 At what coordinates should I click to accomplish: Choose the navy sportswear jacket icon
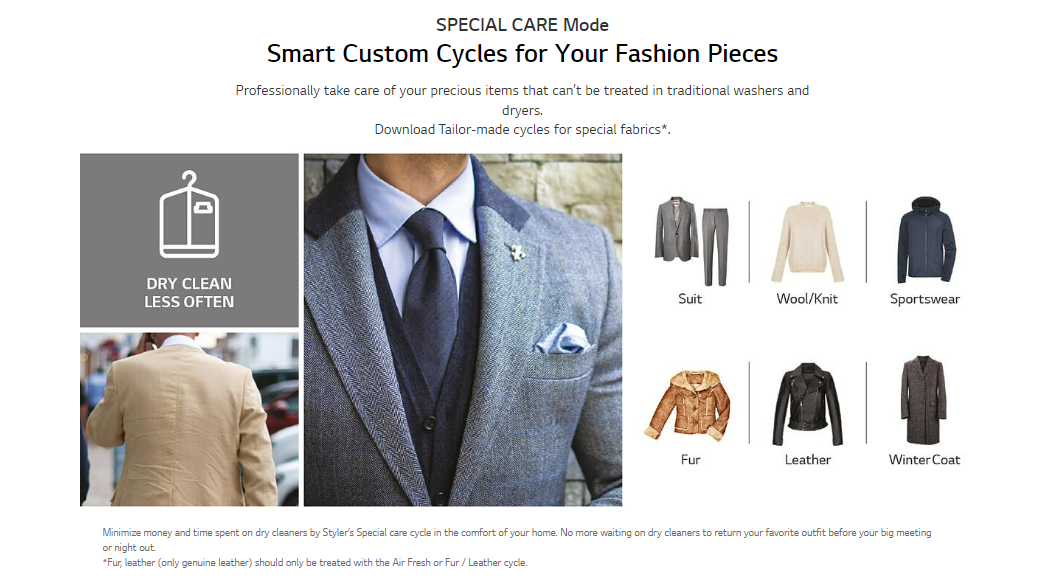coord(925,240)
